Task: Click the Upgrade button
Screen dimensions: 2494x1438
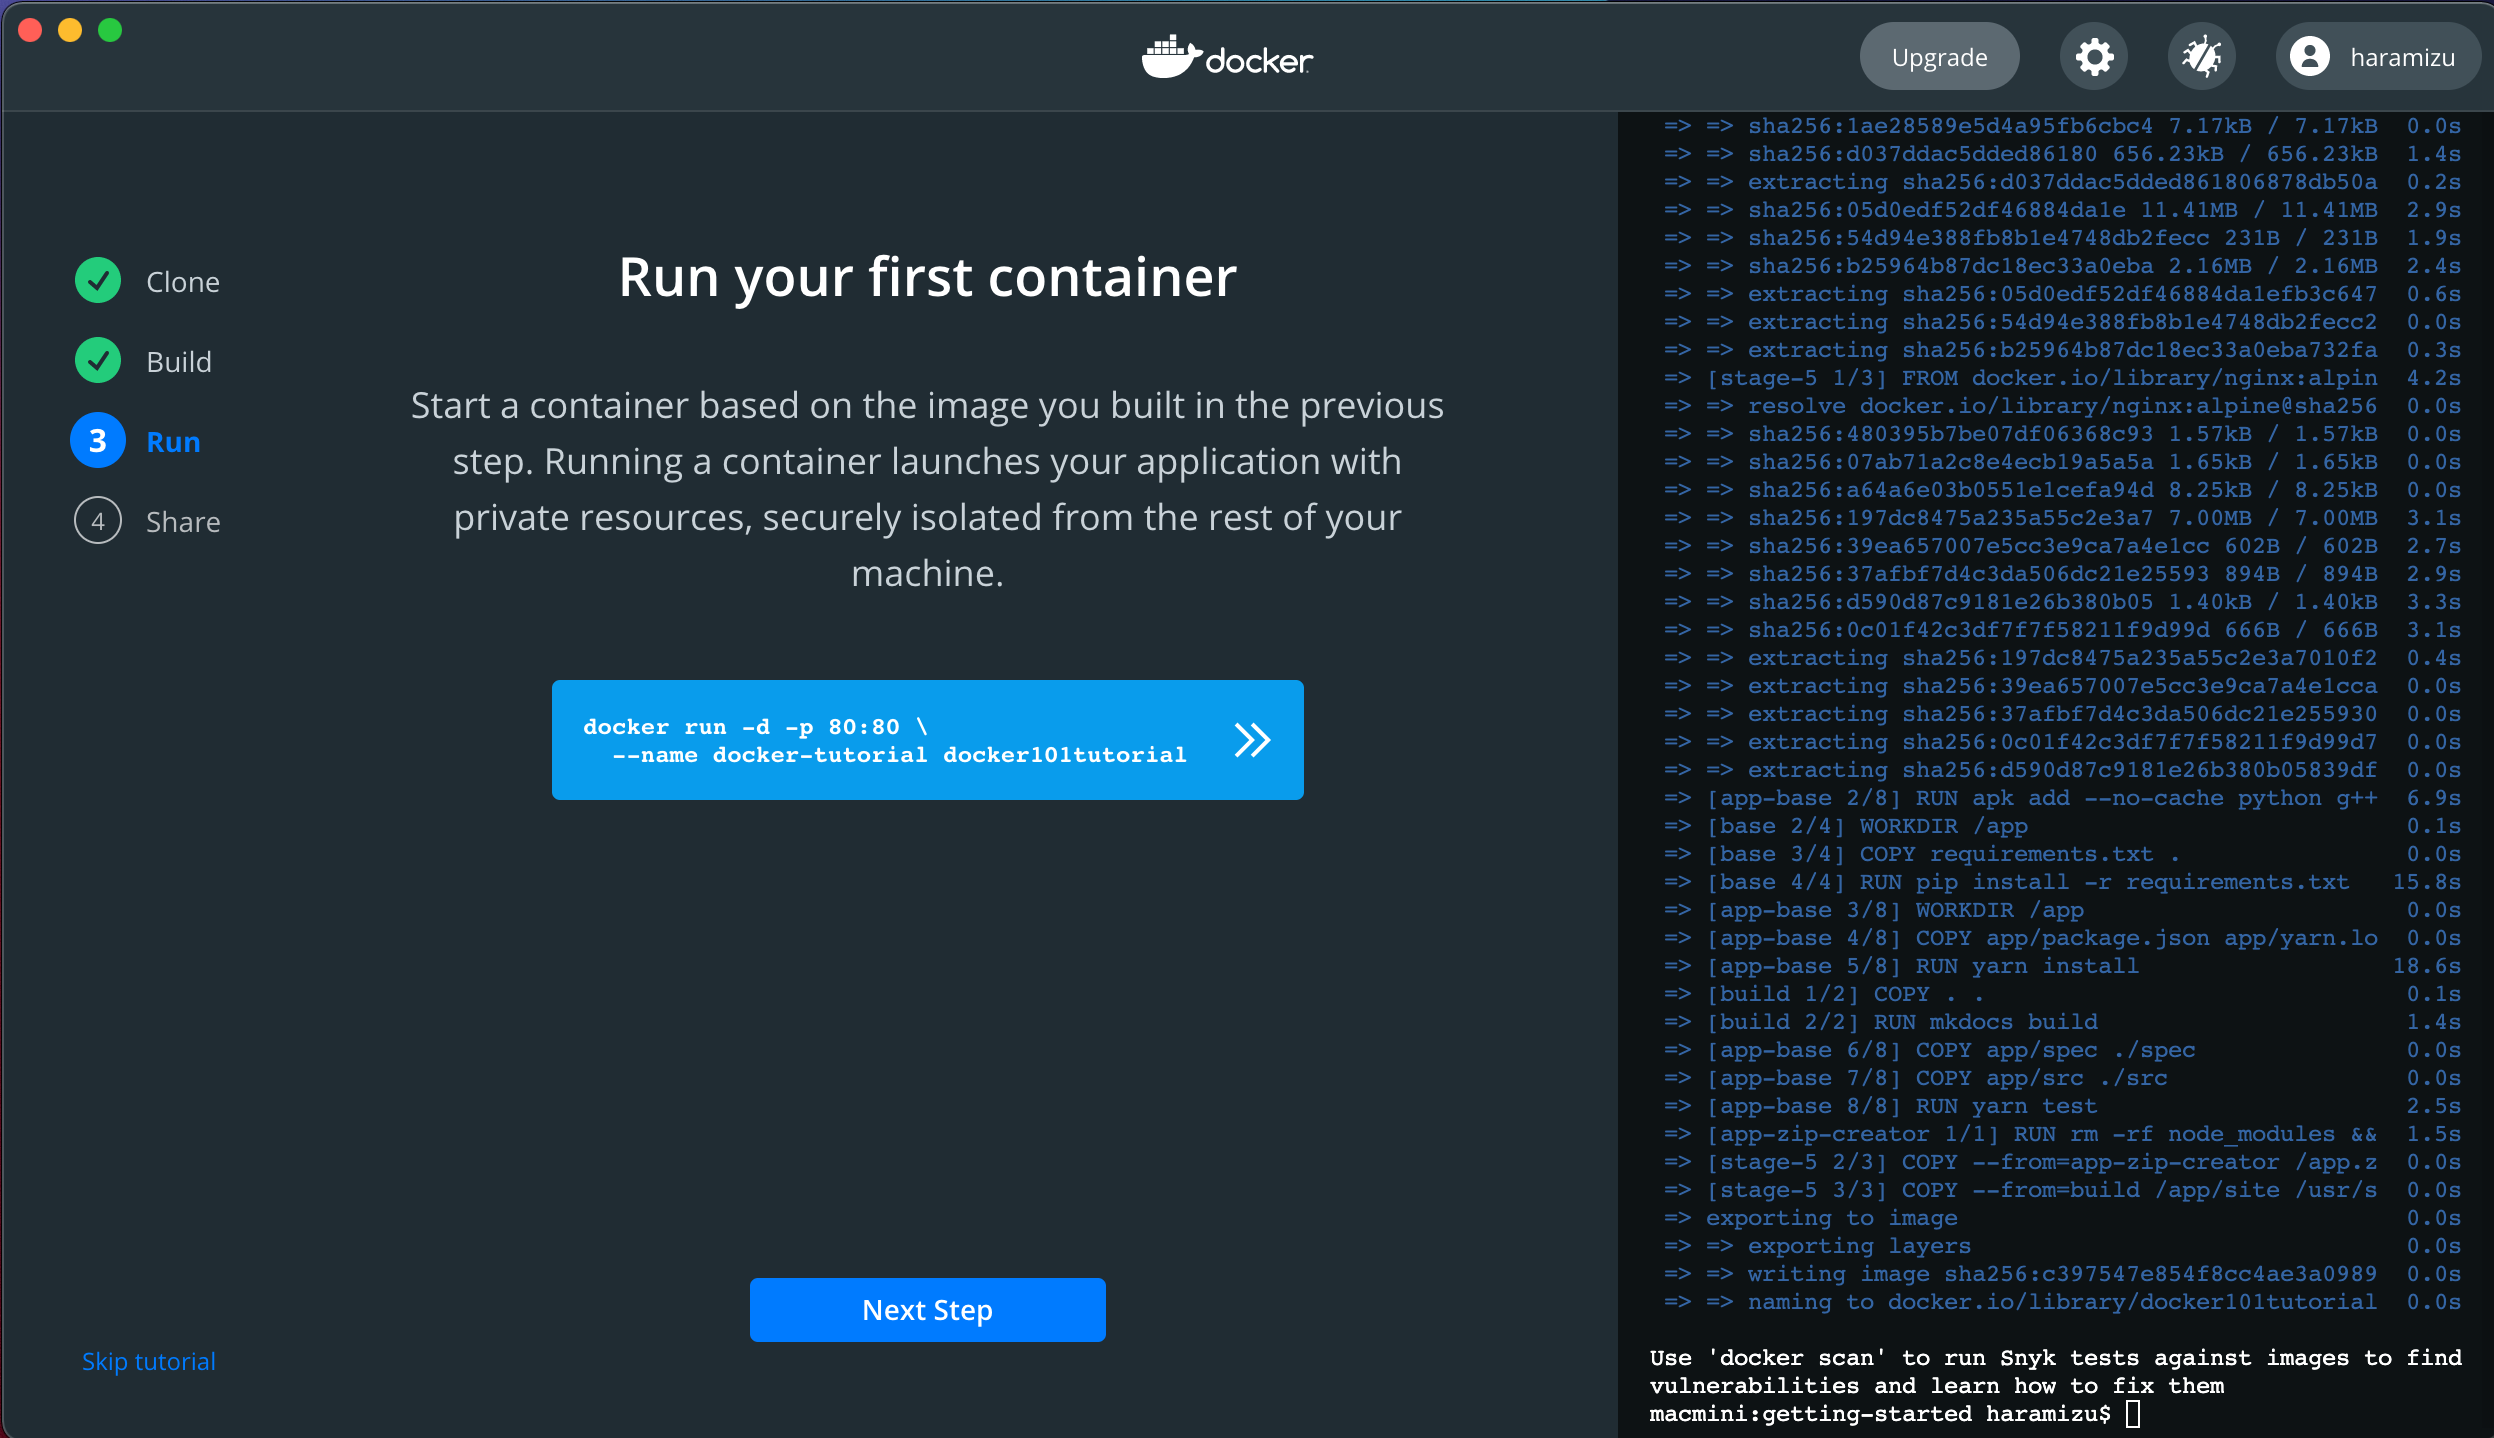Action: (x=1939, y=57)
